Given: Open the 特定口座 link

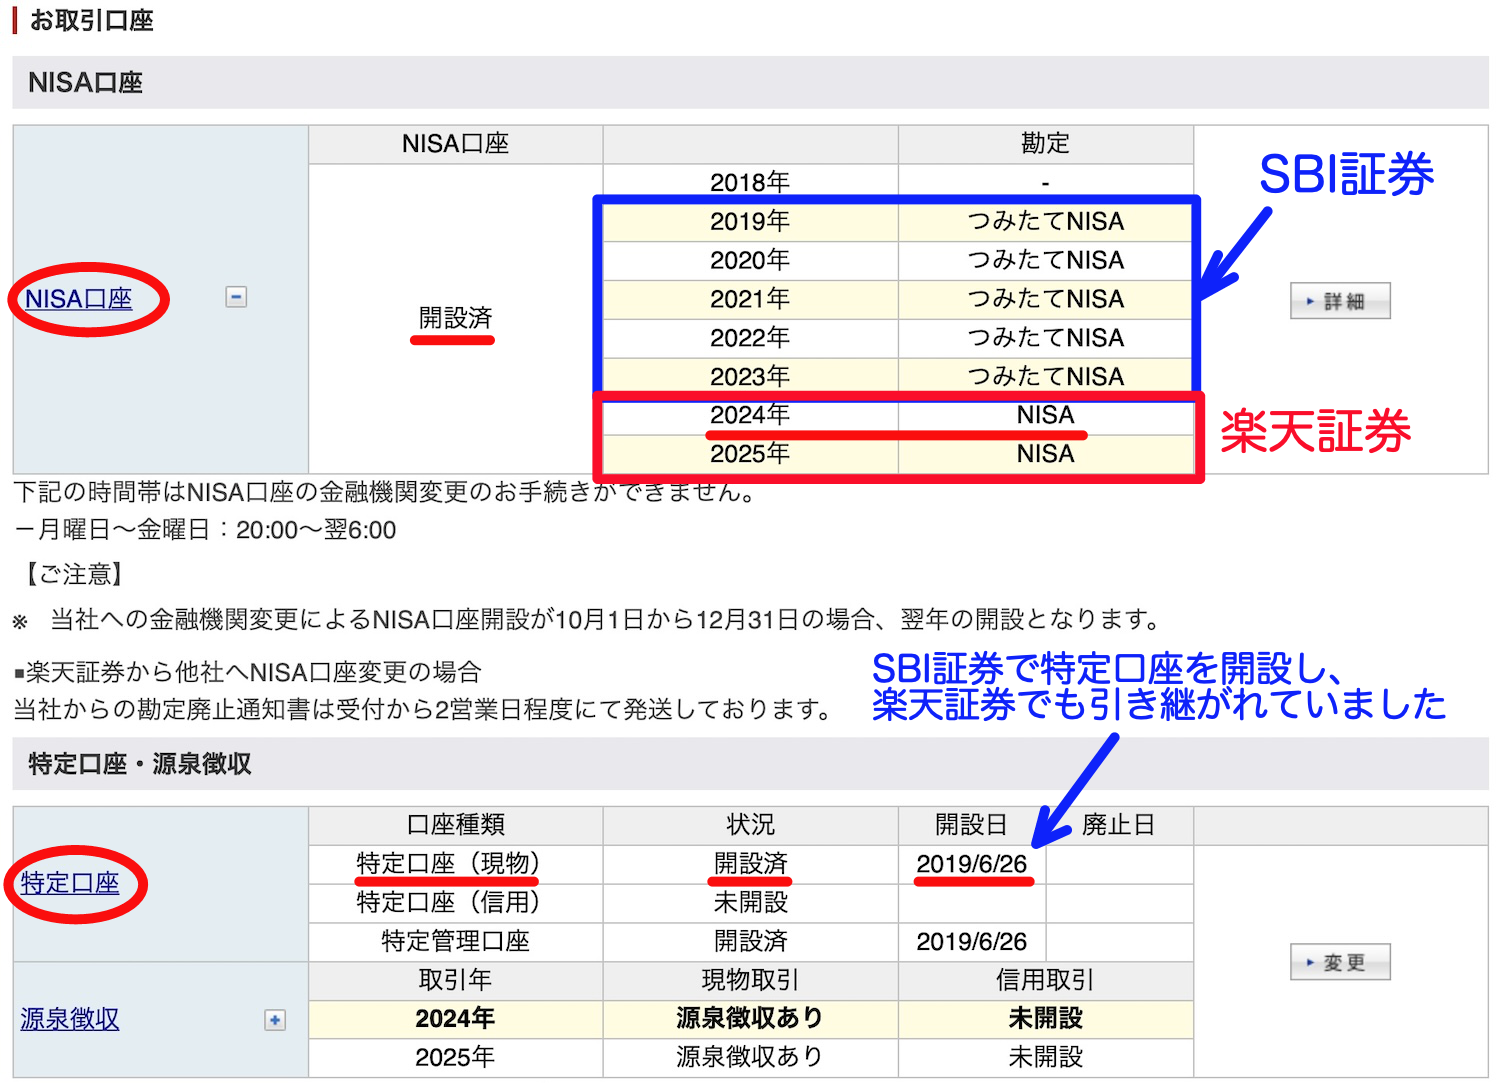Looking at the screenshot, I should pos(70,883).
